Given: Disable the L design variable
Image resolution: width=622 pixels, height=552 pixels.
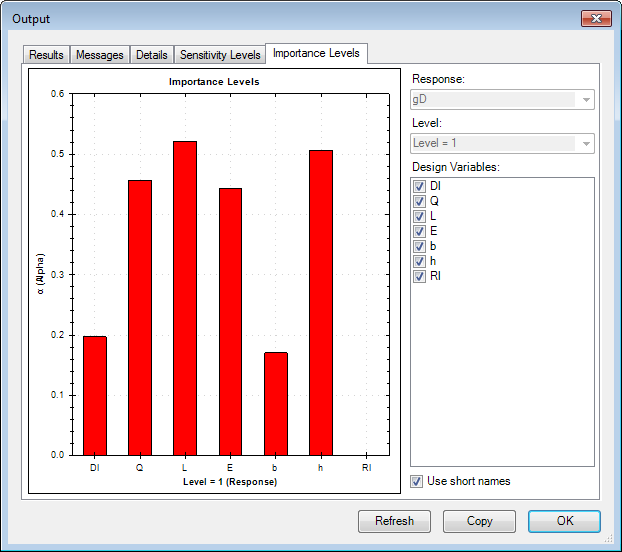Looking at the screenshot, I should click(x=420, y=216).
